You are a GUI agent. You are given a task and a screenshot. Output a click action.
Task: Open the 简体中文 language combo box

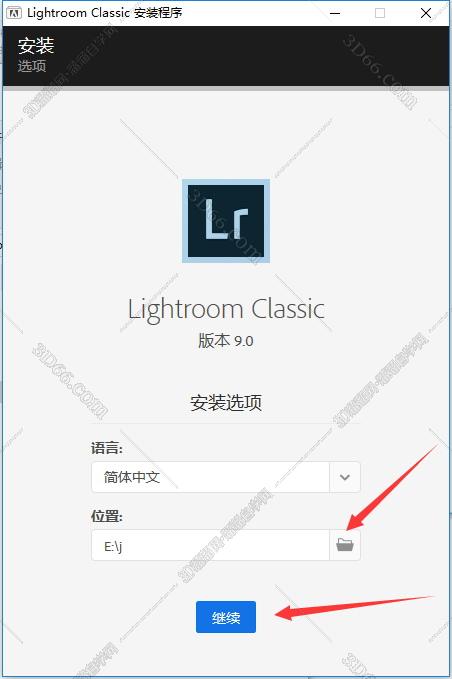coord(226,477)
